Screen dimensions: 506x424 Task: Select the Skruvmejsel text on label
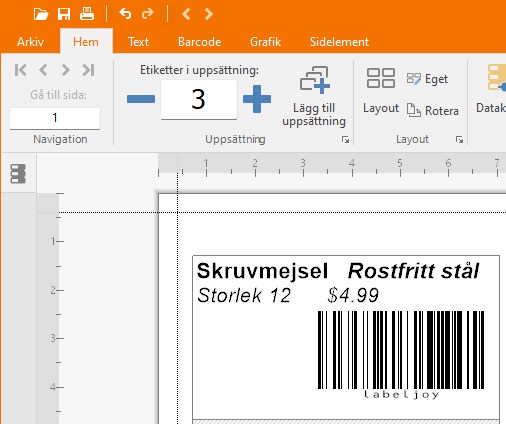(x=262, y=271)
